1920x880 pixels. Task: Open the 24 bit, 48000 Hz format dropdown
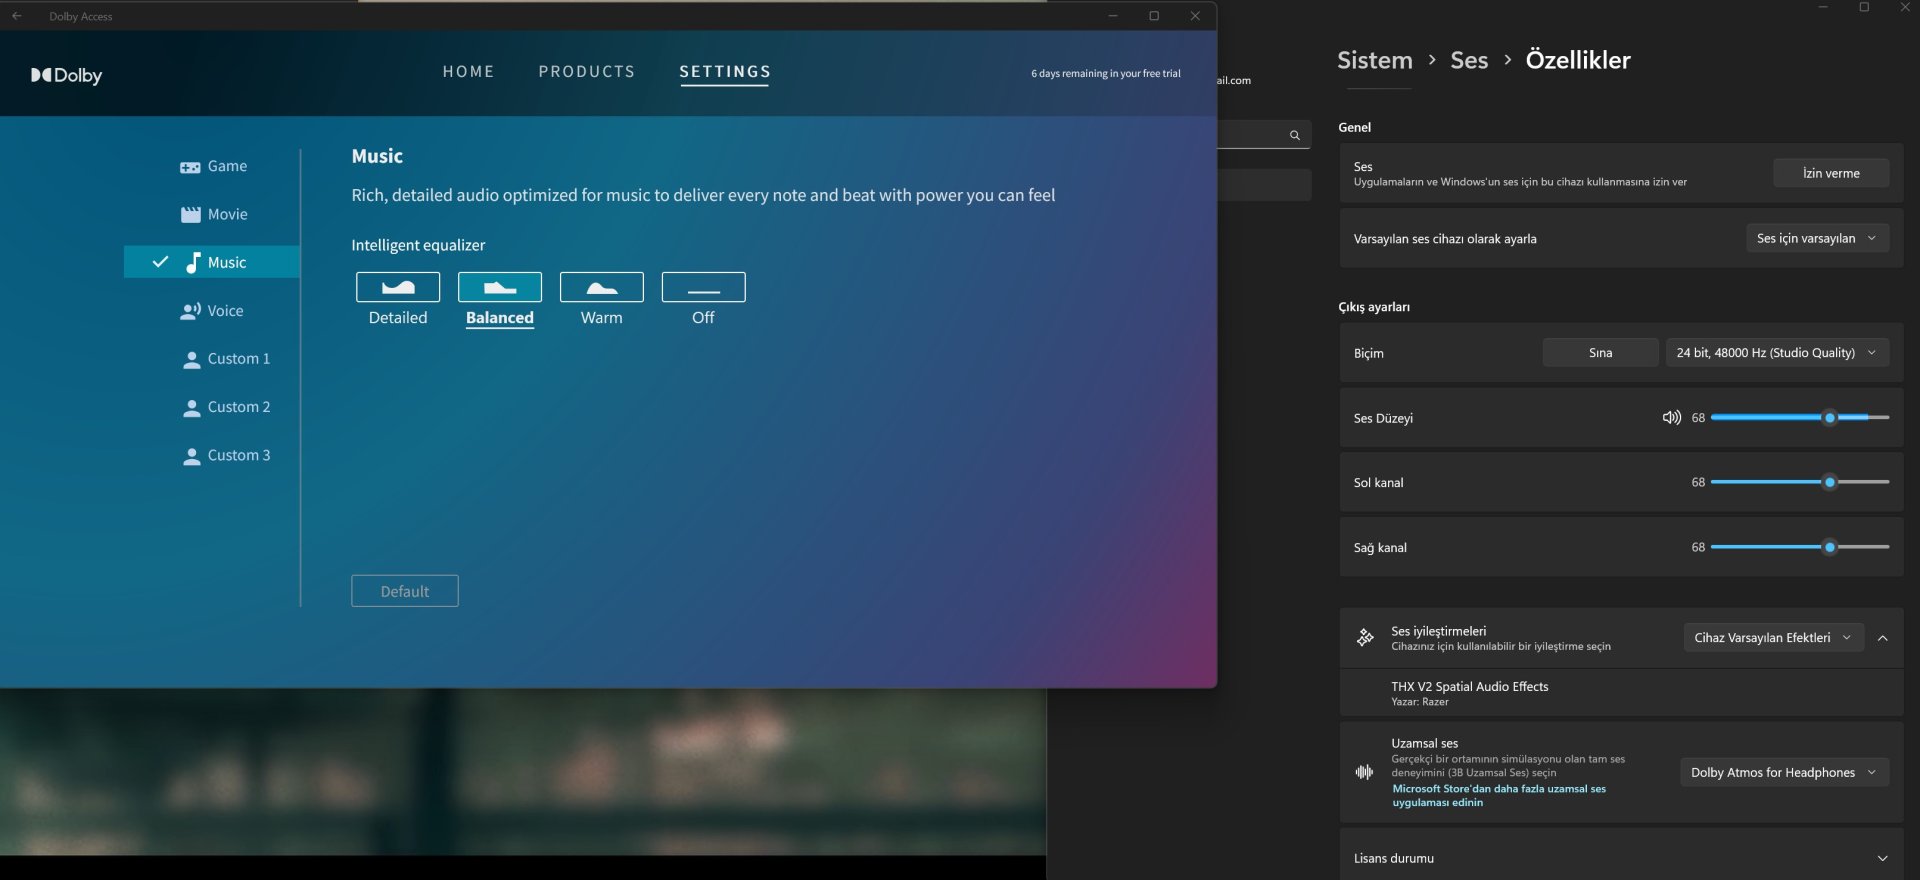point(1777,352)
